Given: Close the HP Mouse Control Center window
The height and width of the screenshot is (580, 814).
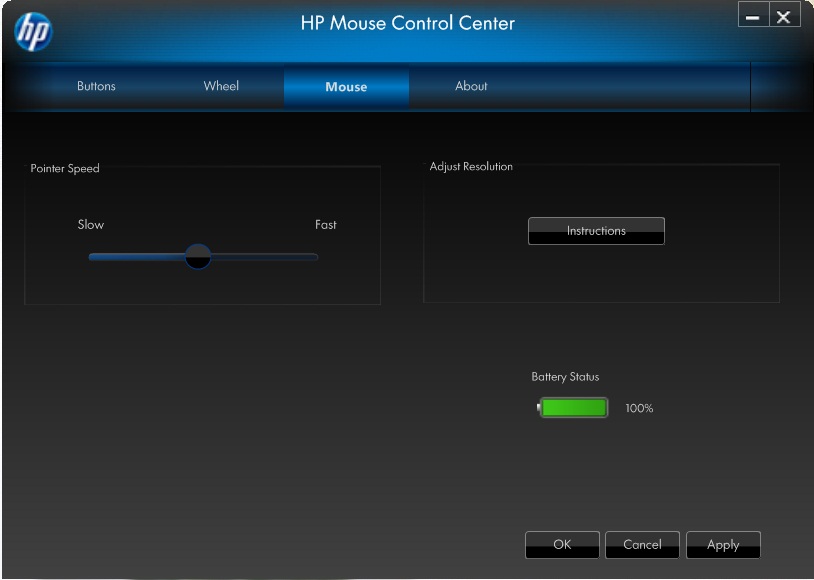Looking at the screenshot, I should point(784,17).
